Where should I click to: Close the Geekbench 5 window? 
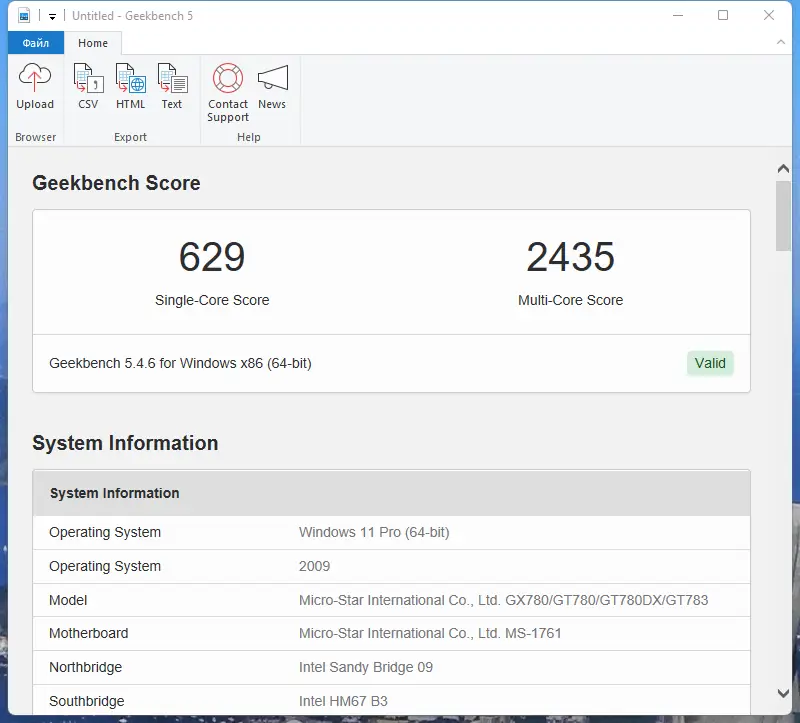point(769,15)
